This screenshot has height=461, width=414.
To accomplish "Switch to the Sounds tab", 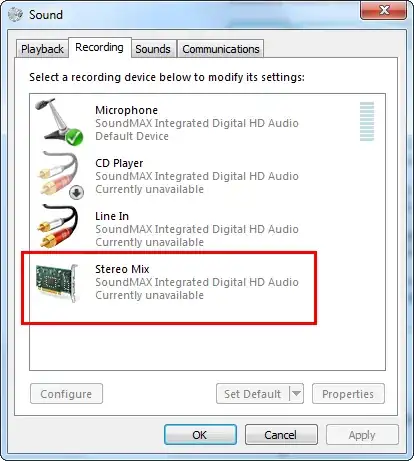I will click(153, 49).
